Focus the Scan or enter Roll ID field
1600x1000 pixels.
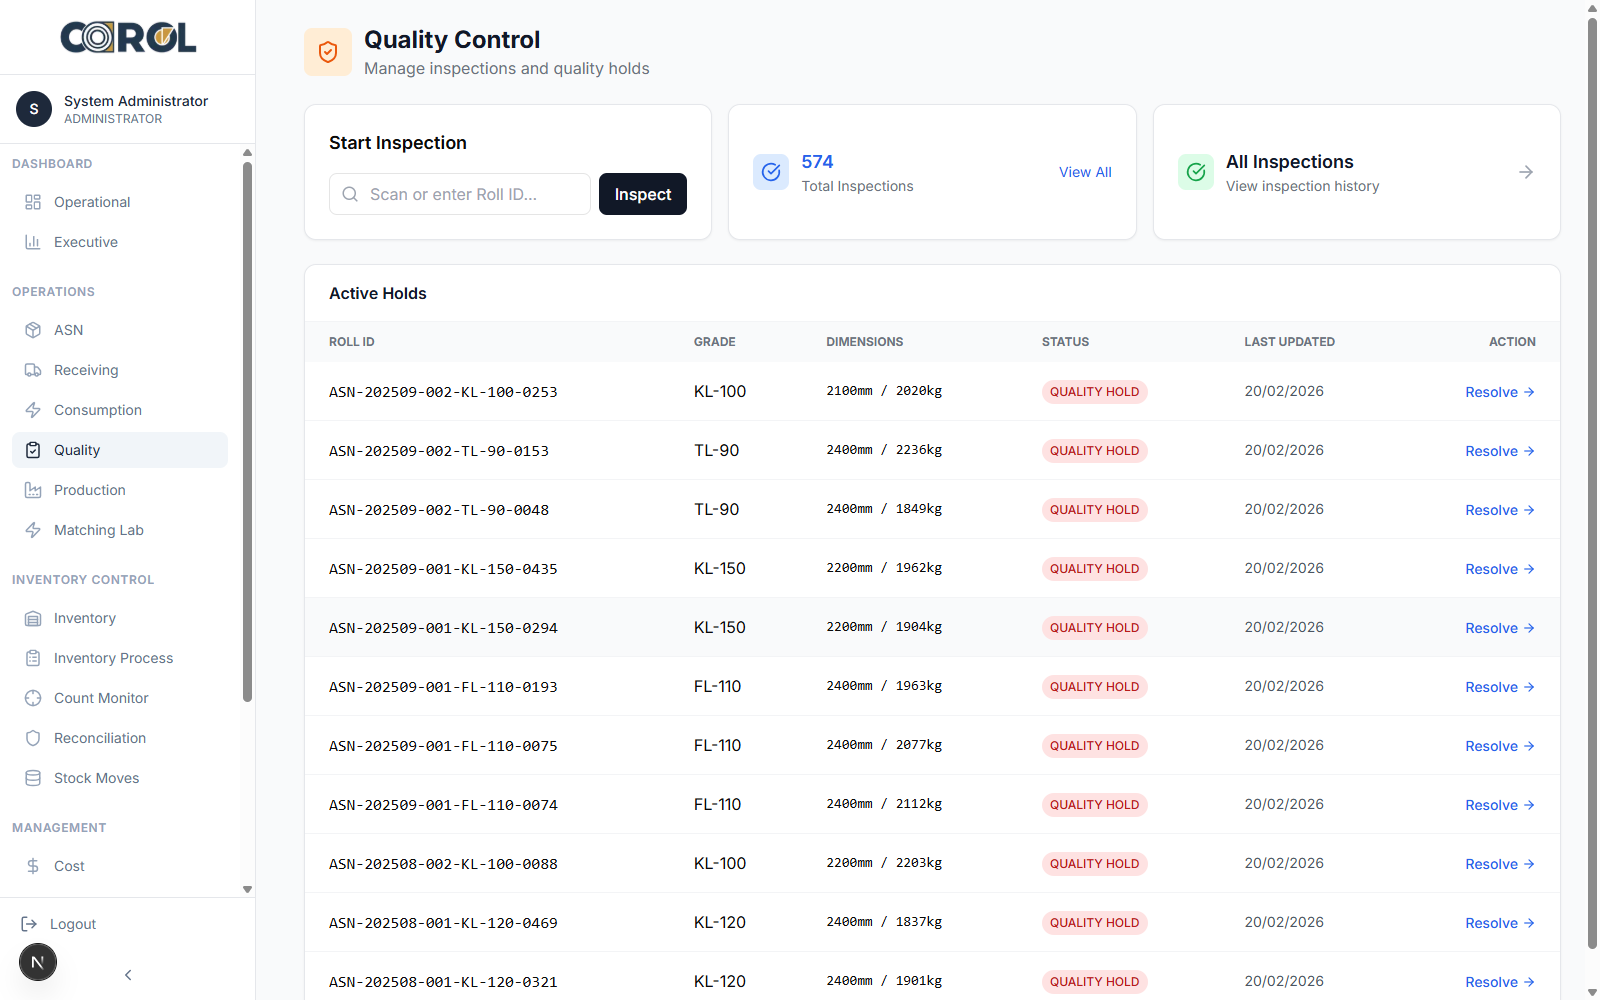(x=470, y=194)
